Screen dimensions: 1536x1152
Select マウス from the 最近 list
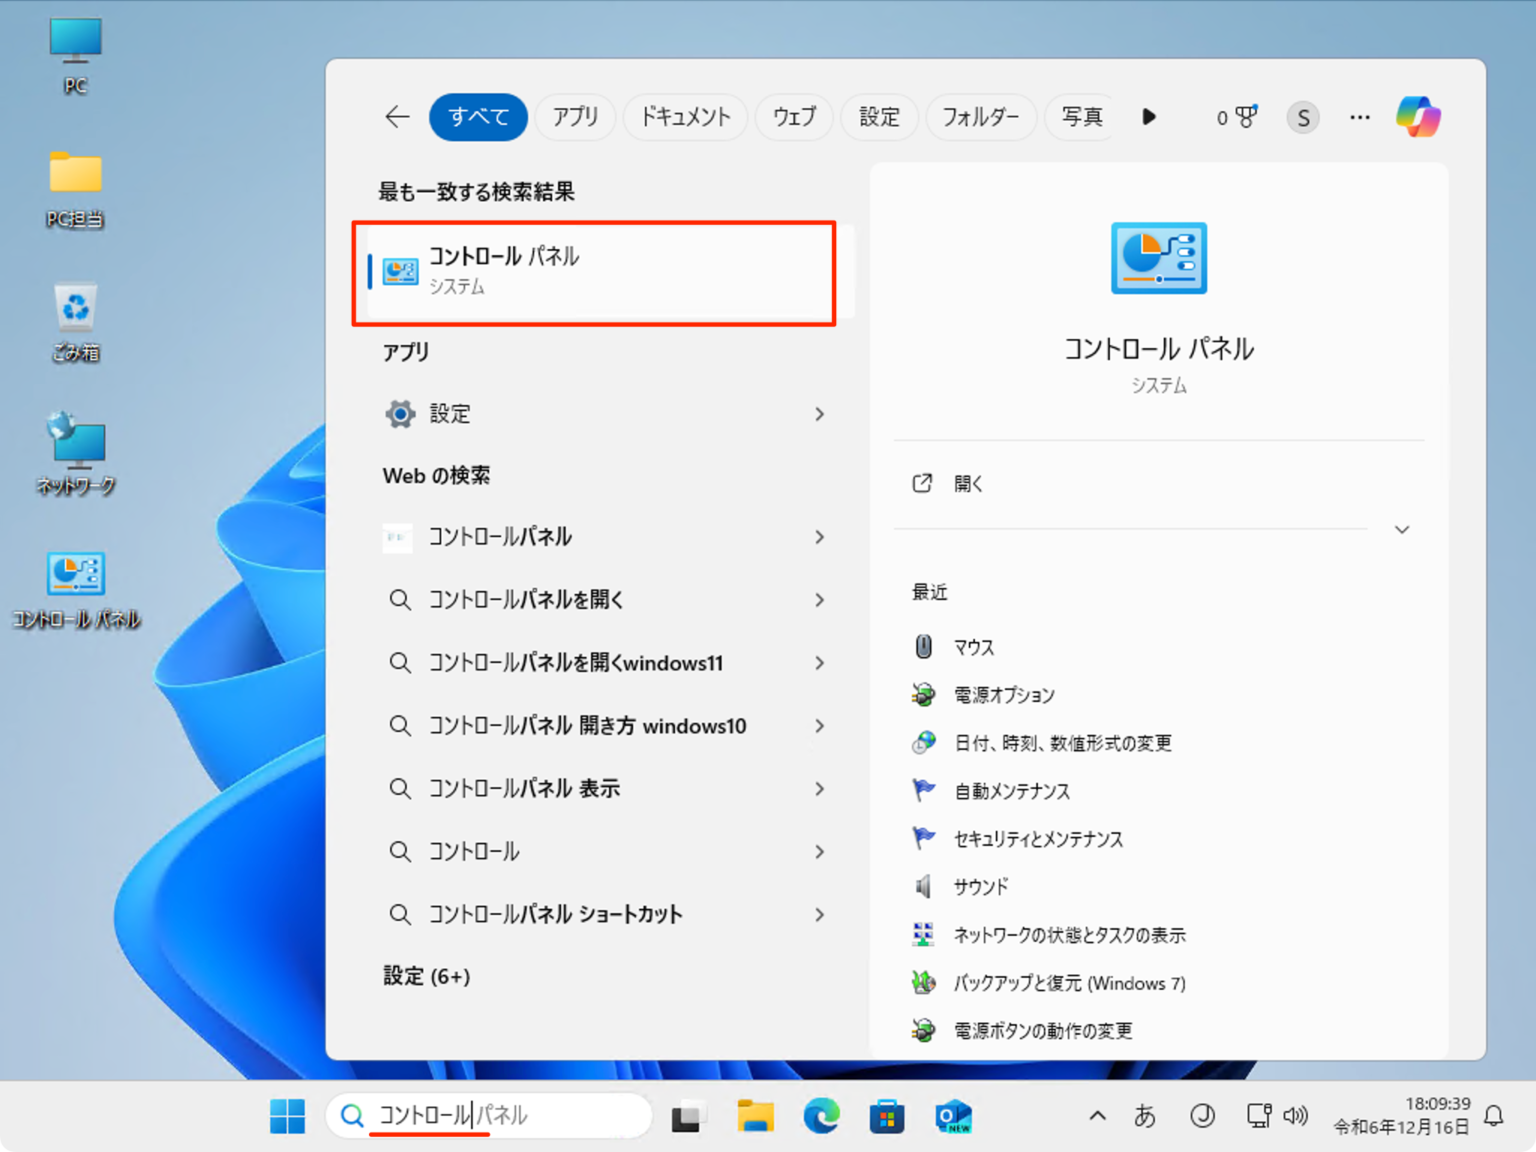pyautogui.click(x=975, y=646)
